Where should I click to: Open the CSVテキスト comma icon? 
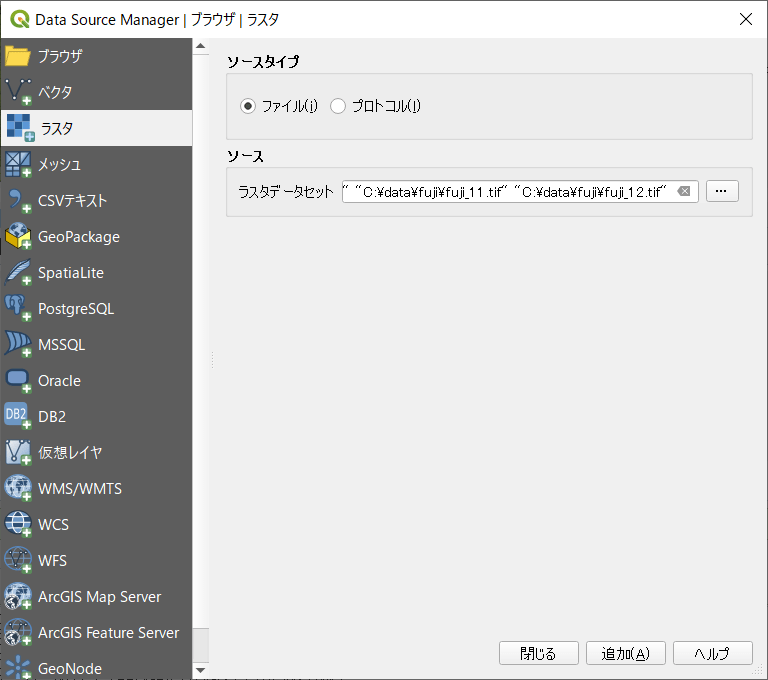point(18,200)
